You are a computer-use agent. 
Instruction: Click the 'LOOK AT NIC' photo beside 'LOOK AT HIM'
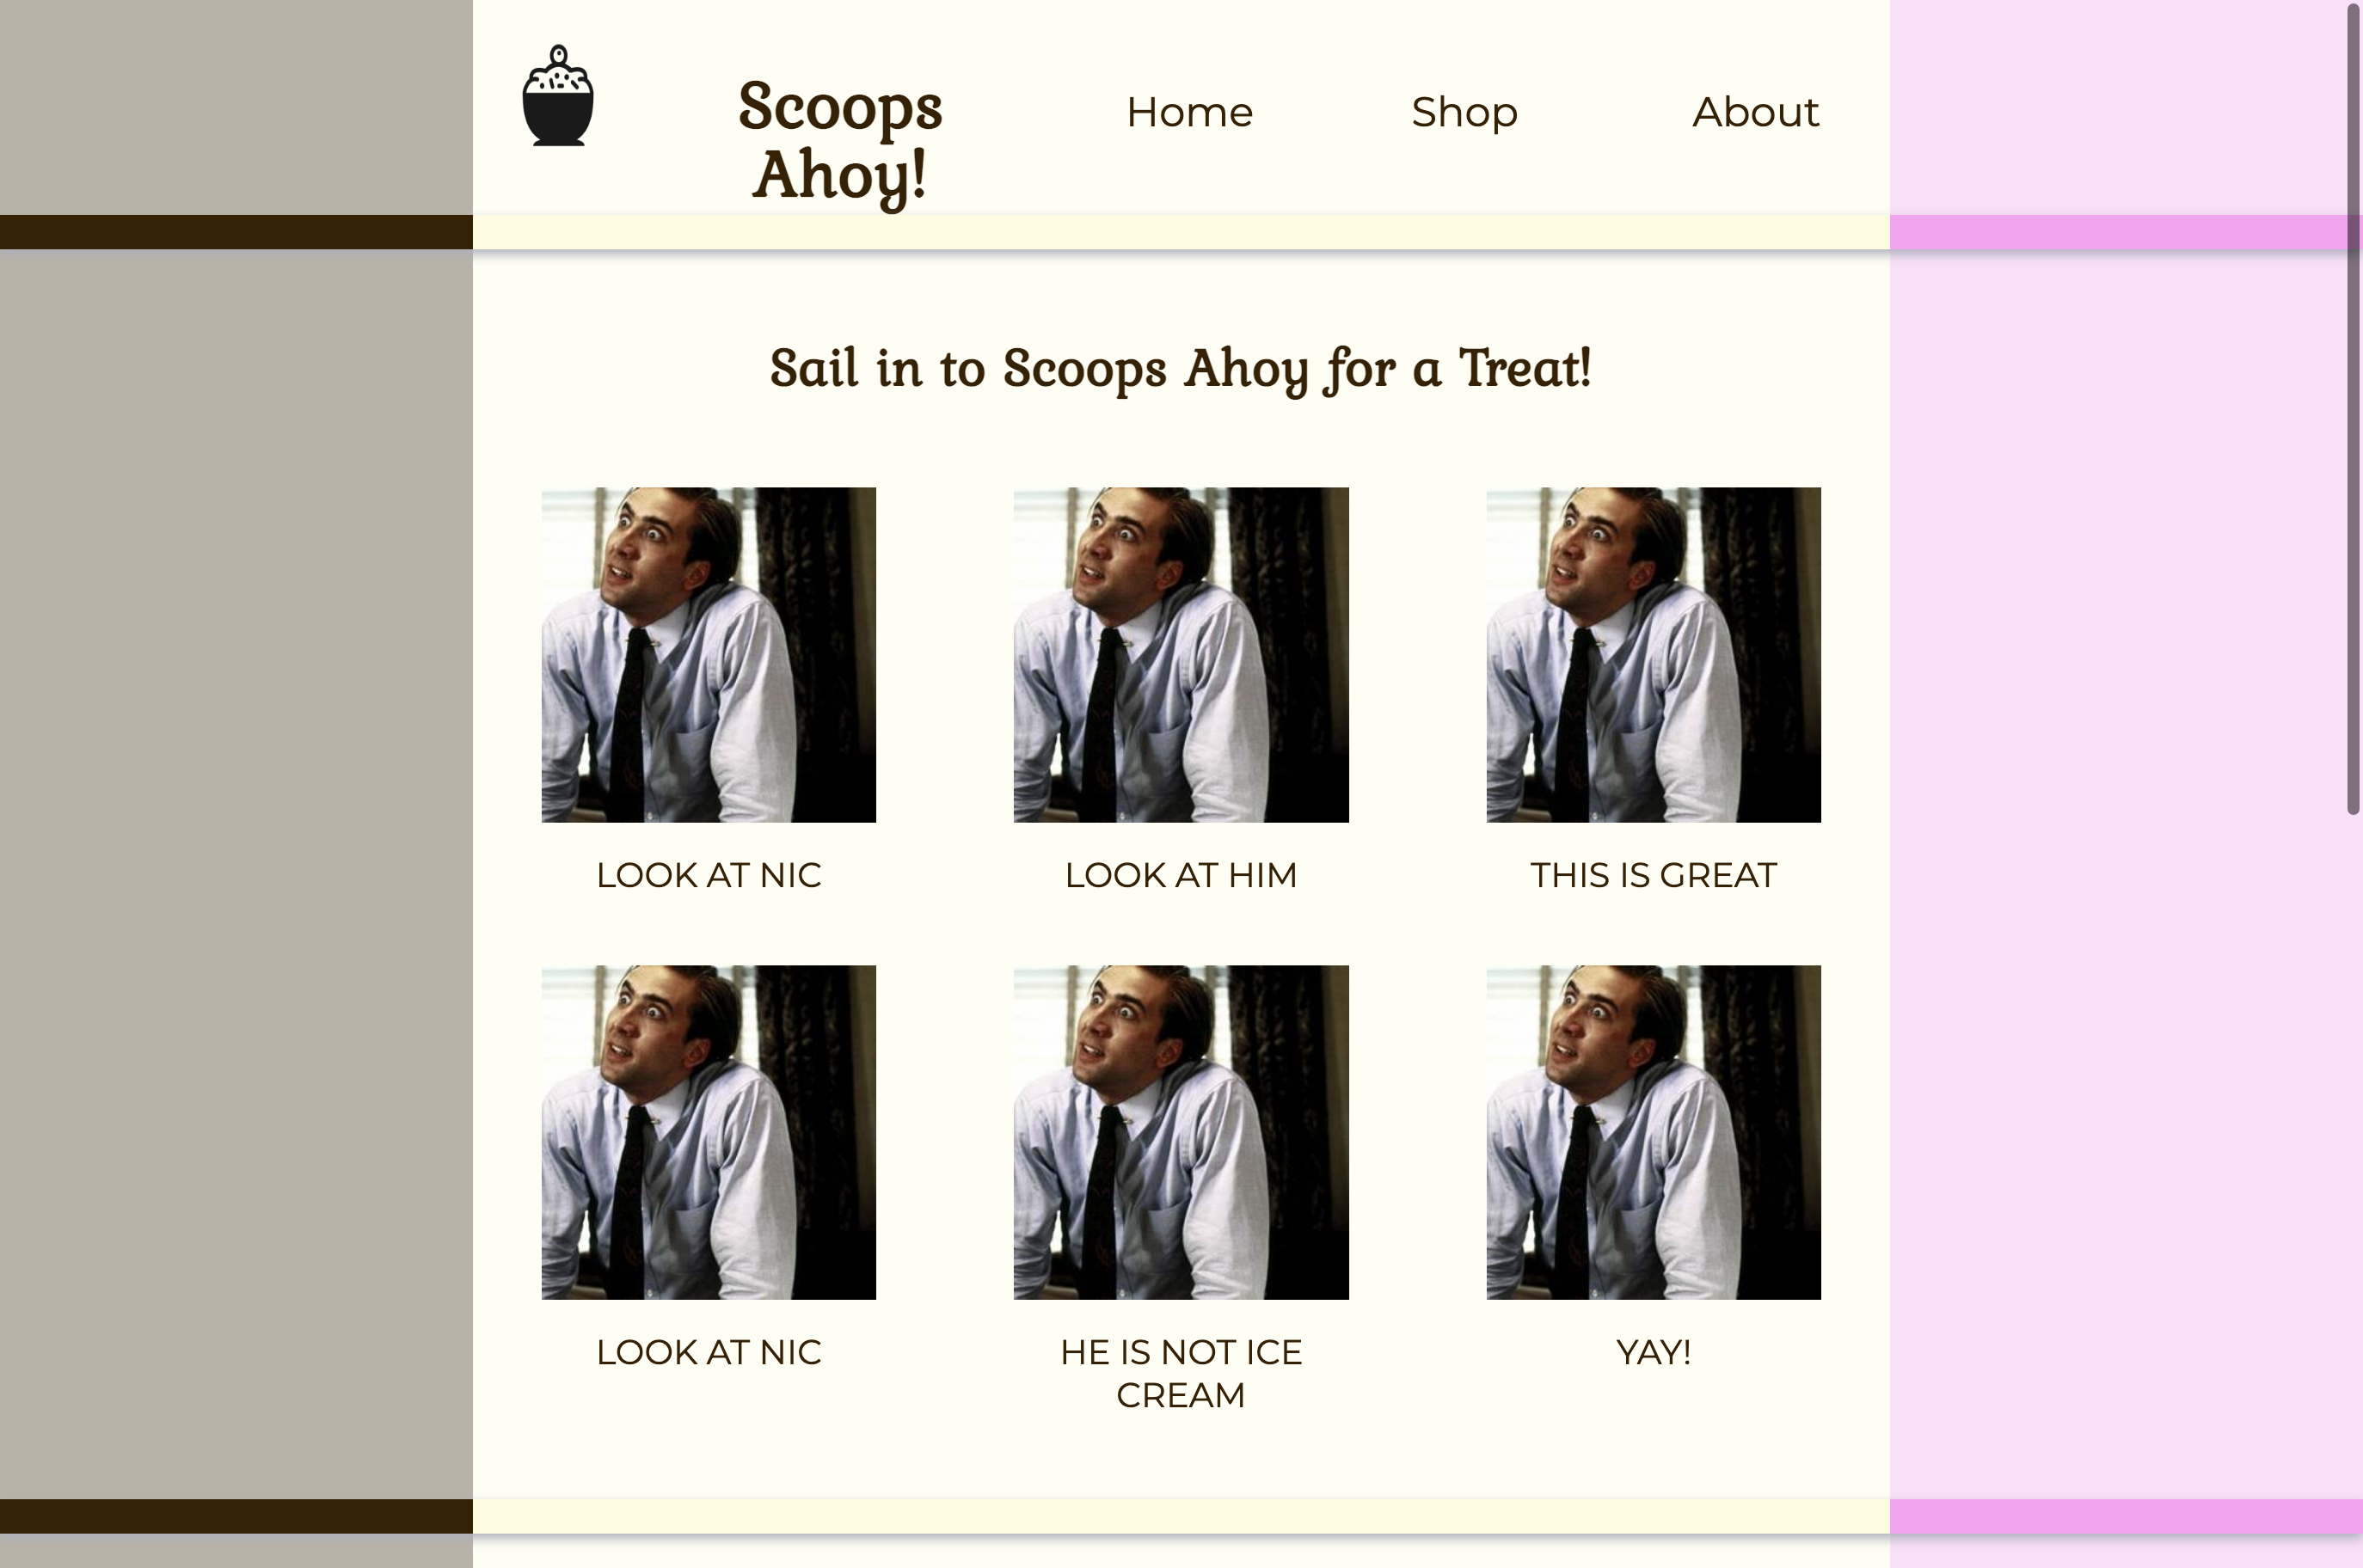pos(708,655)
